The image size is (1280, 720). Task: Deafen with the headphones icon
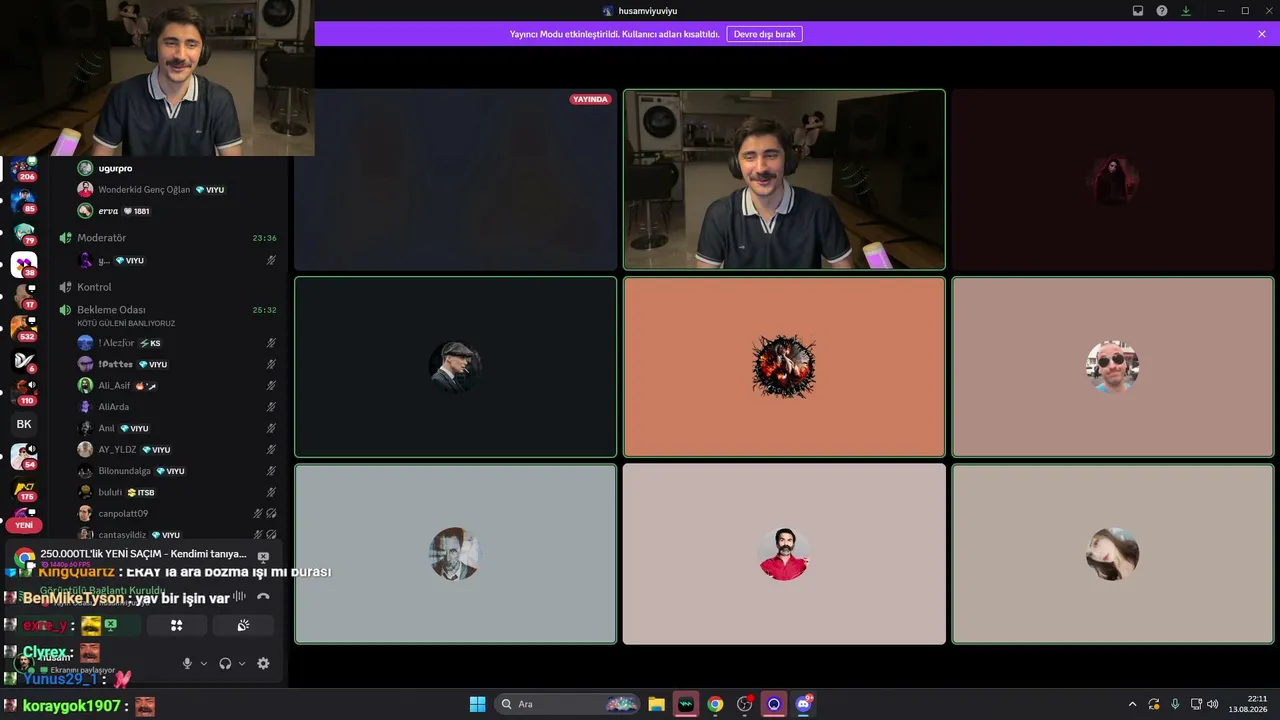[x=225, y=663]
